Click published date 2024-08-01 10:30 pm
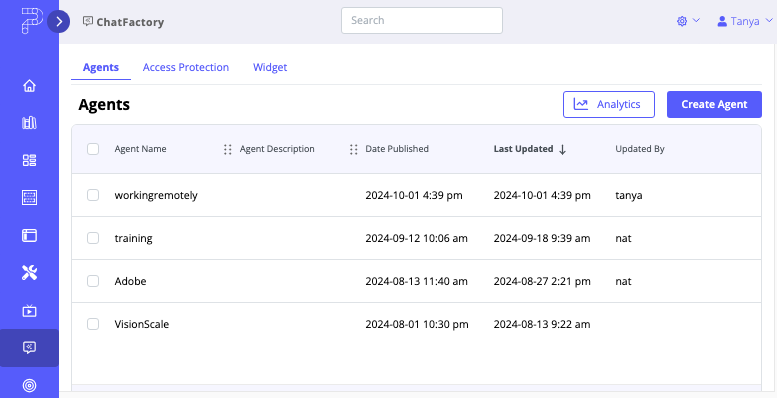This screenshot has height=398, width=777. (417, 325)
